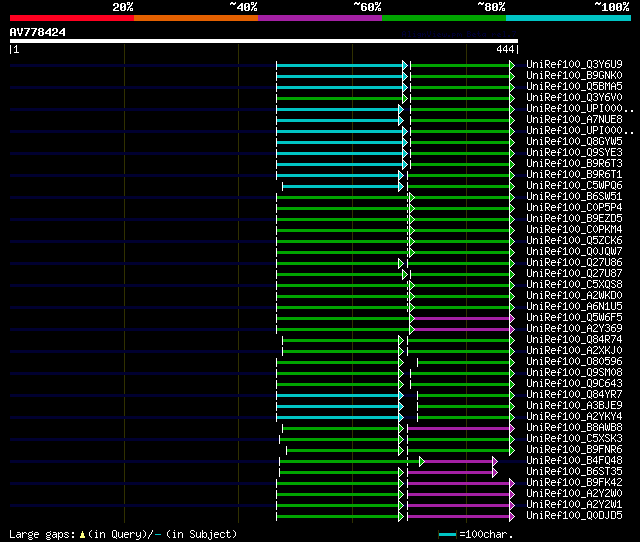Open subject UniRef100_Q8GYW5

tap(574, 141)
